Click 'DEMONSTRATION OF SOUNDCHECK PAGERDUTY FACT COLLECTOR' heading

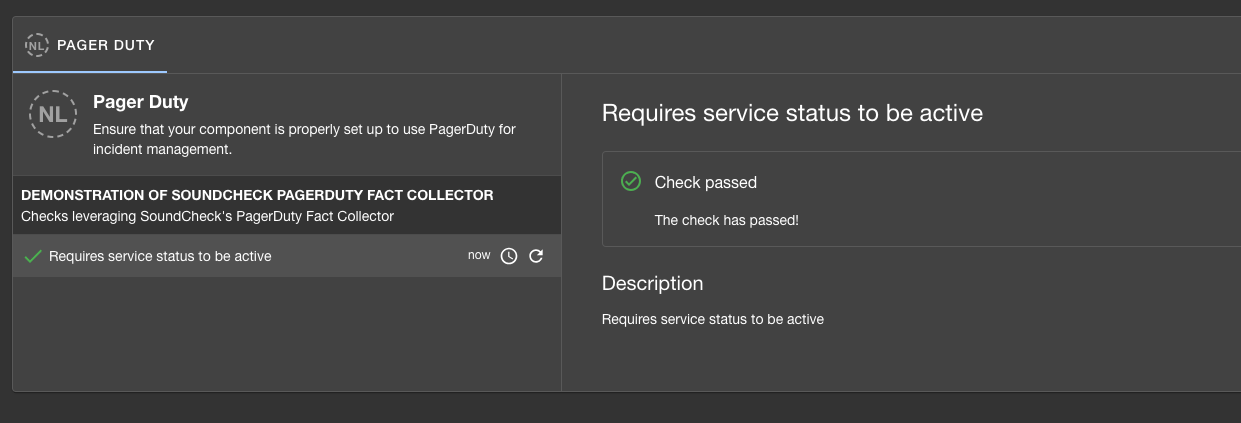[x=257, y=195]
